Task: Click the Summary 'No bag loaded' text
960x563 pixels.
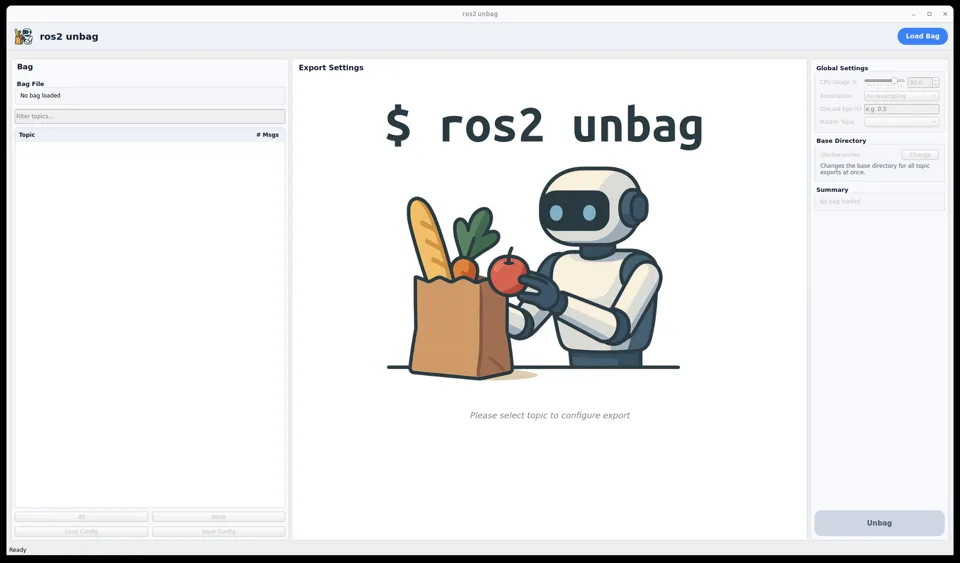Action: [840, 201]
